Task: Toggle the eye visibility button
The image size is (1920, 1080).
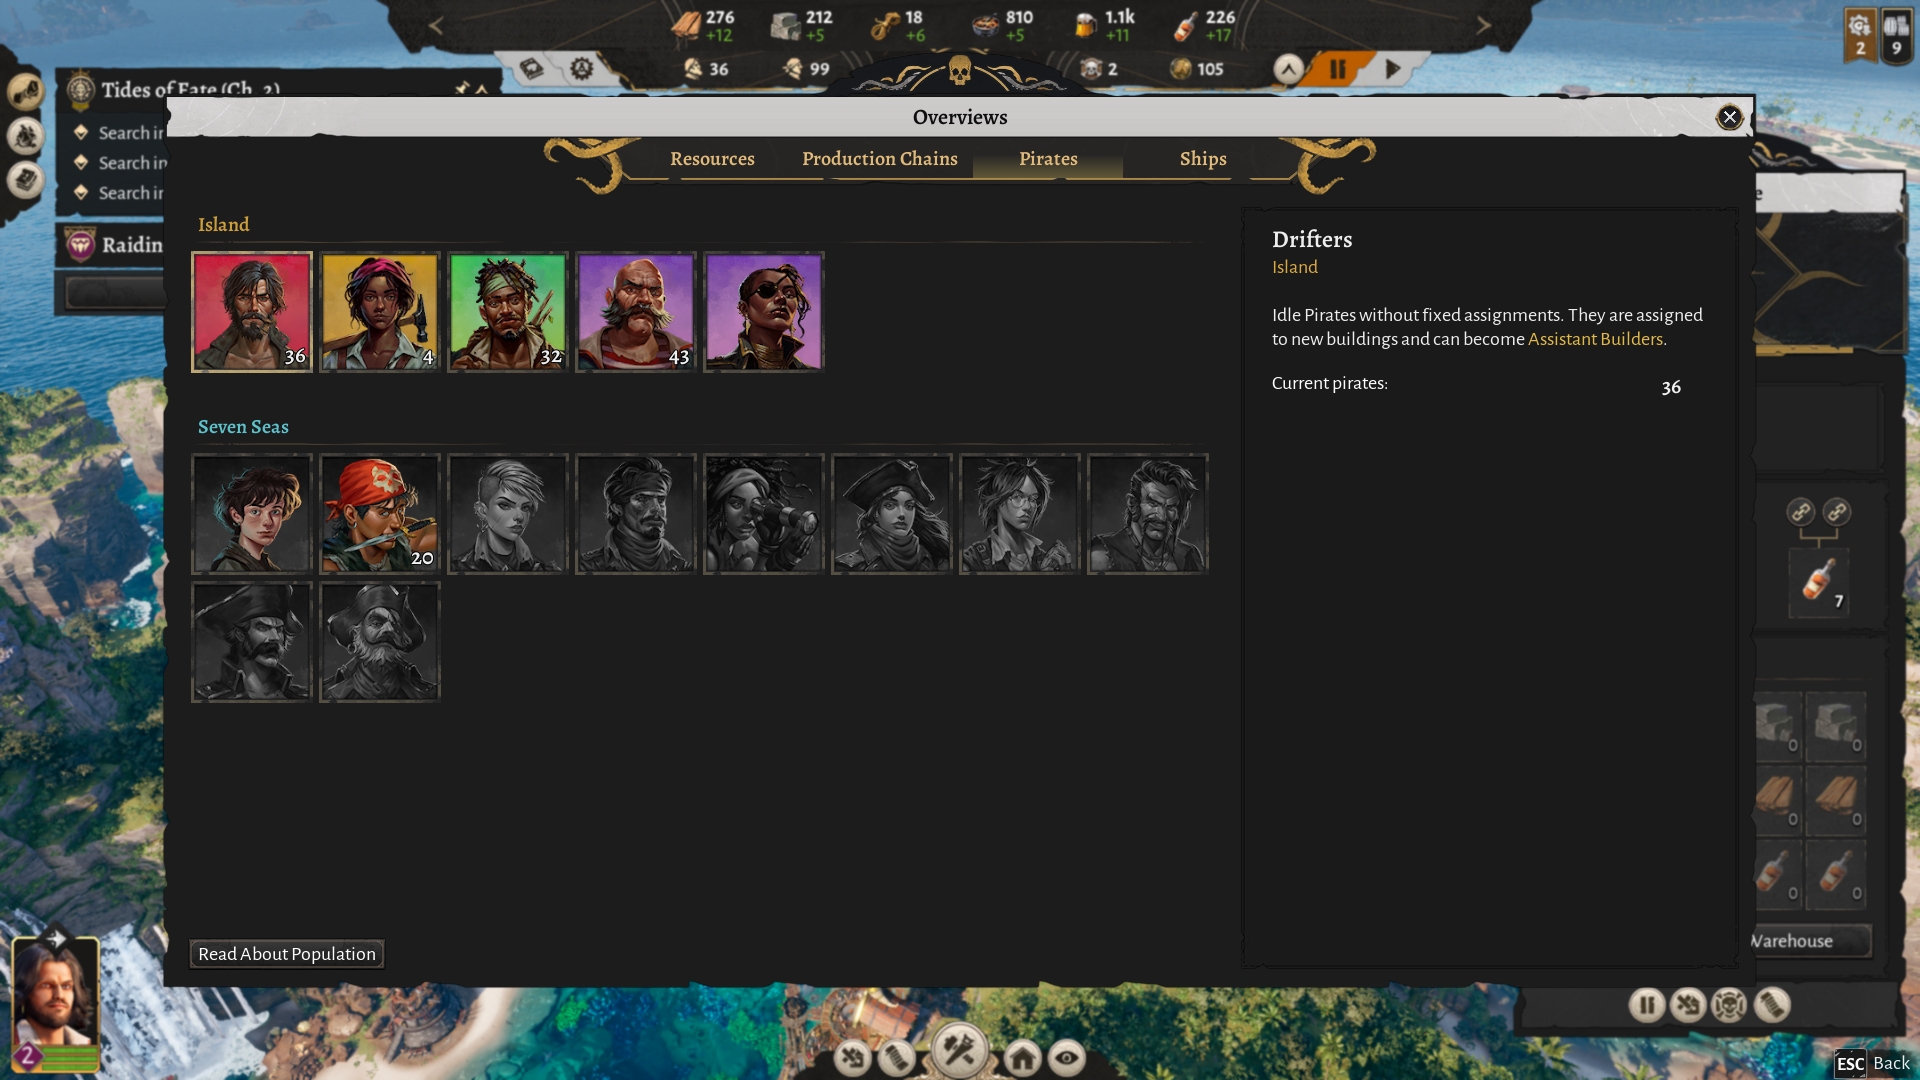Action: pos(1067,1057)
